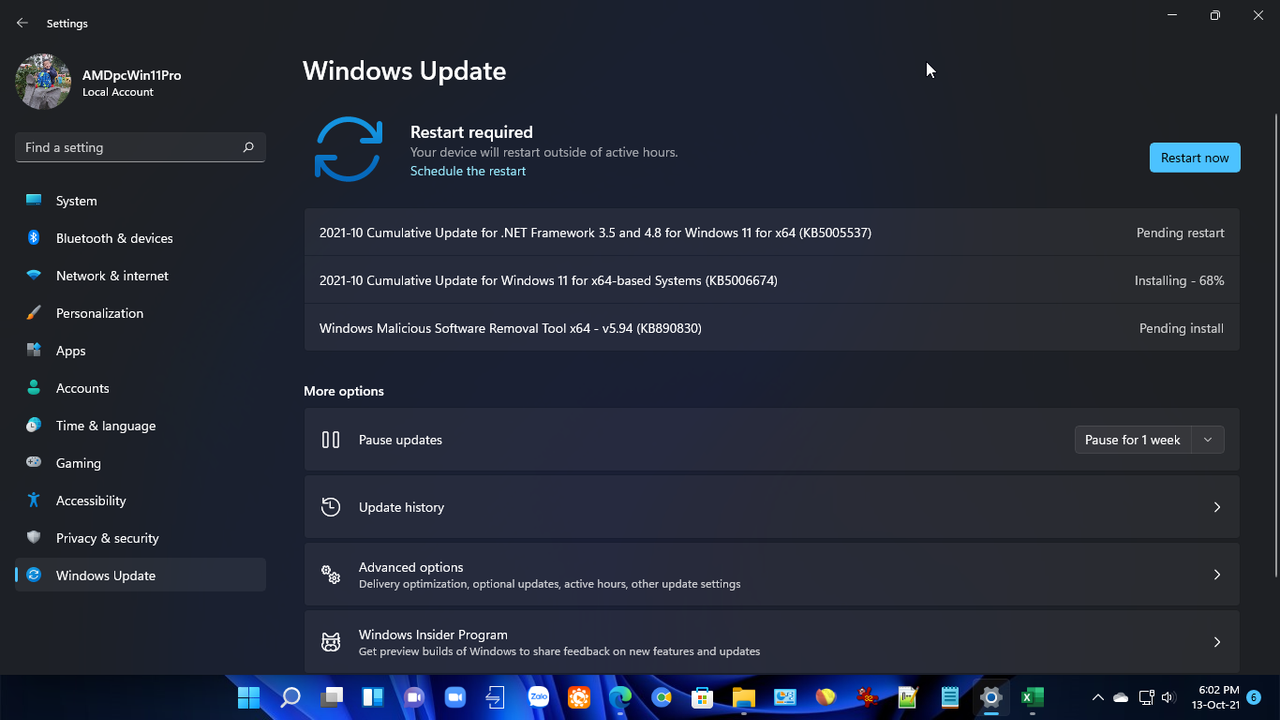This screenshot has width=1280, height=720.
Task: Click the Restart now button
Action: tap(1195, 158)
